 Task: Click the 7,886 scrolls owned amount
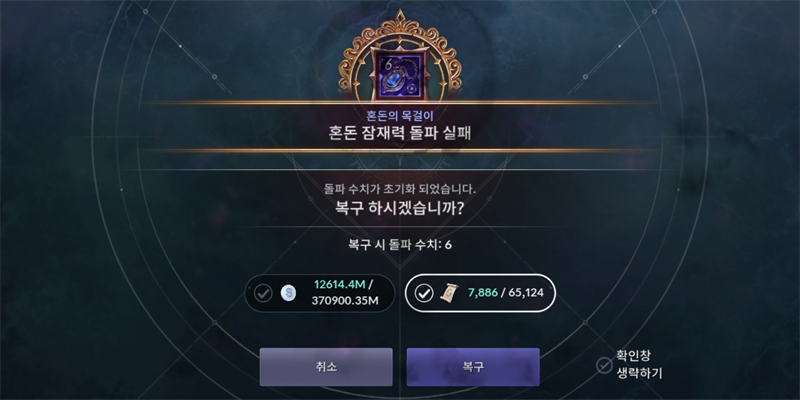point(482,293)
